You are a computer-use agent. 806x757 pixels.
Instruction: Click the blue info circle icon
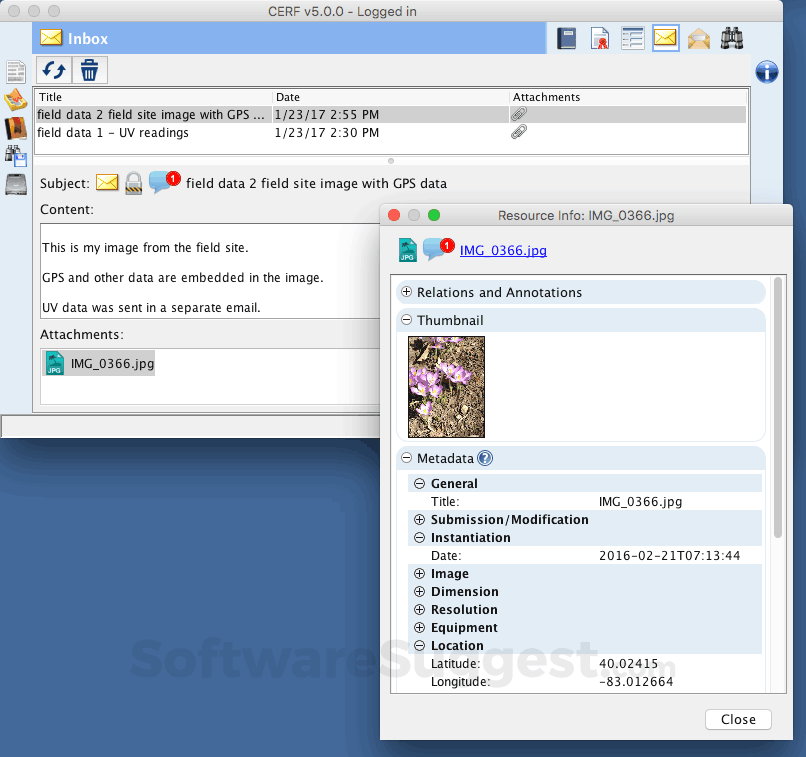tap(765, 72)
